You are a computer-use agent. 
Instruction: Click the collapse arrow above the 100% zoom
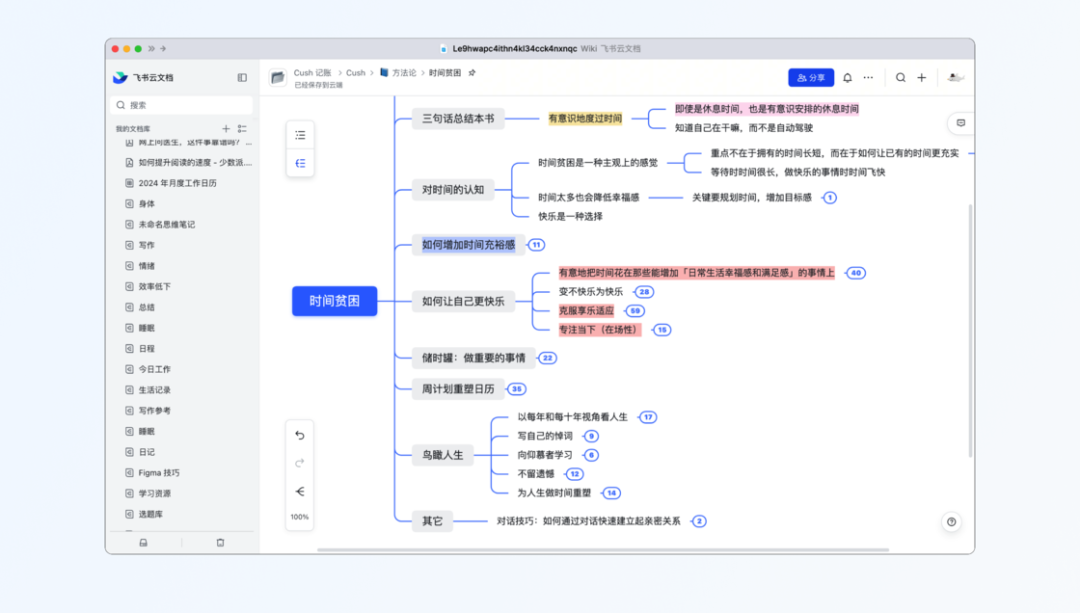tap(300, 491)
